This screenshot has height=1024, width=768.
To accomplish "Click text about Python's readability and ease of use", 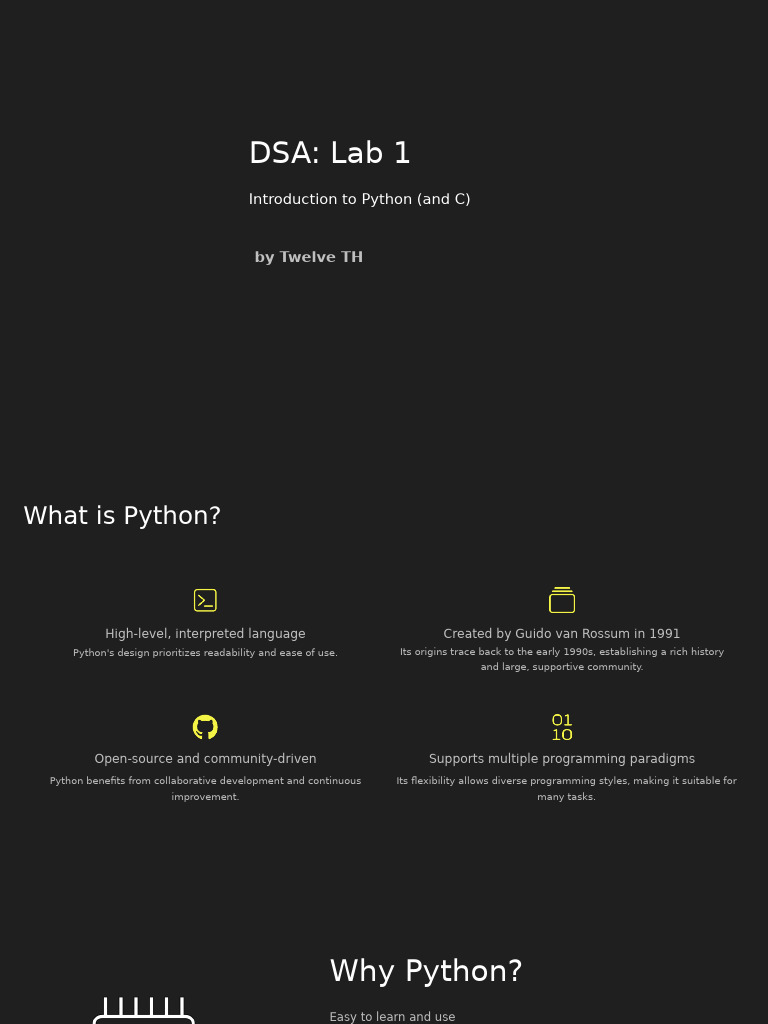I will [x=205, y=653].
